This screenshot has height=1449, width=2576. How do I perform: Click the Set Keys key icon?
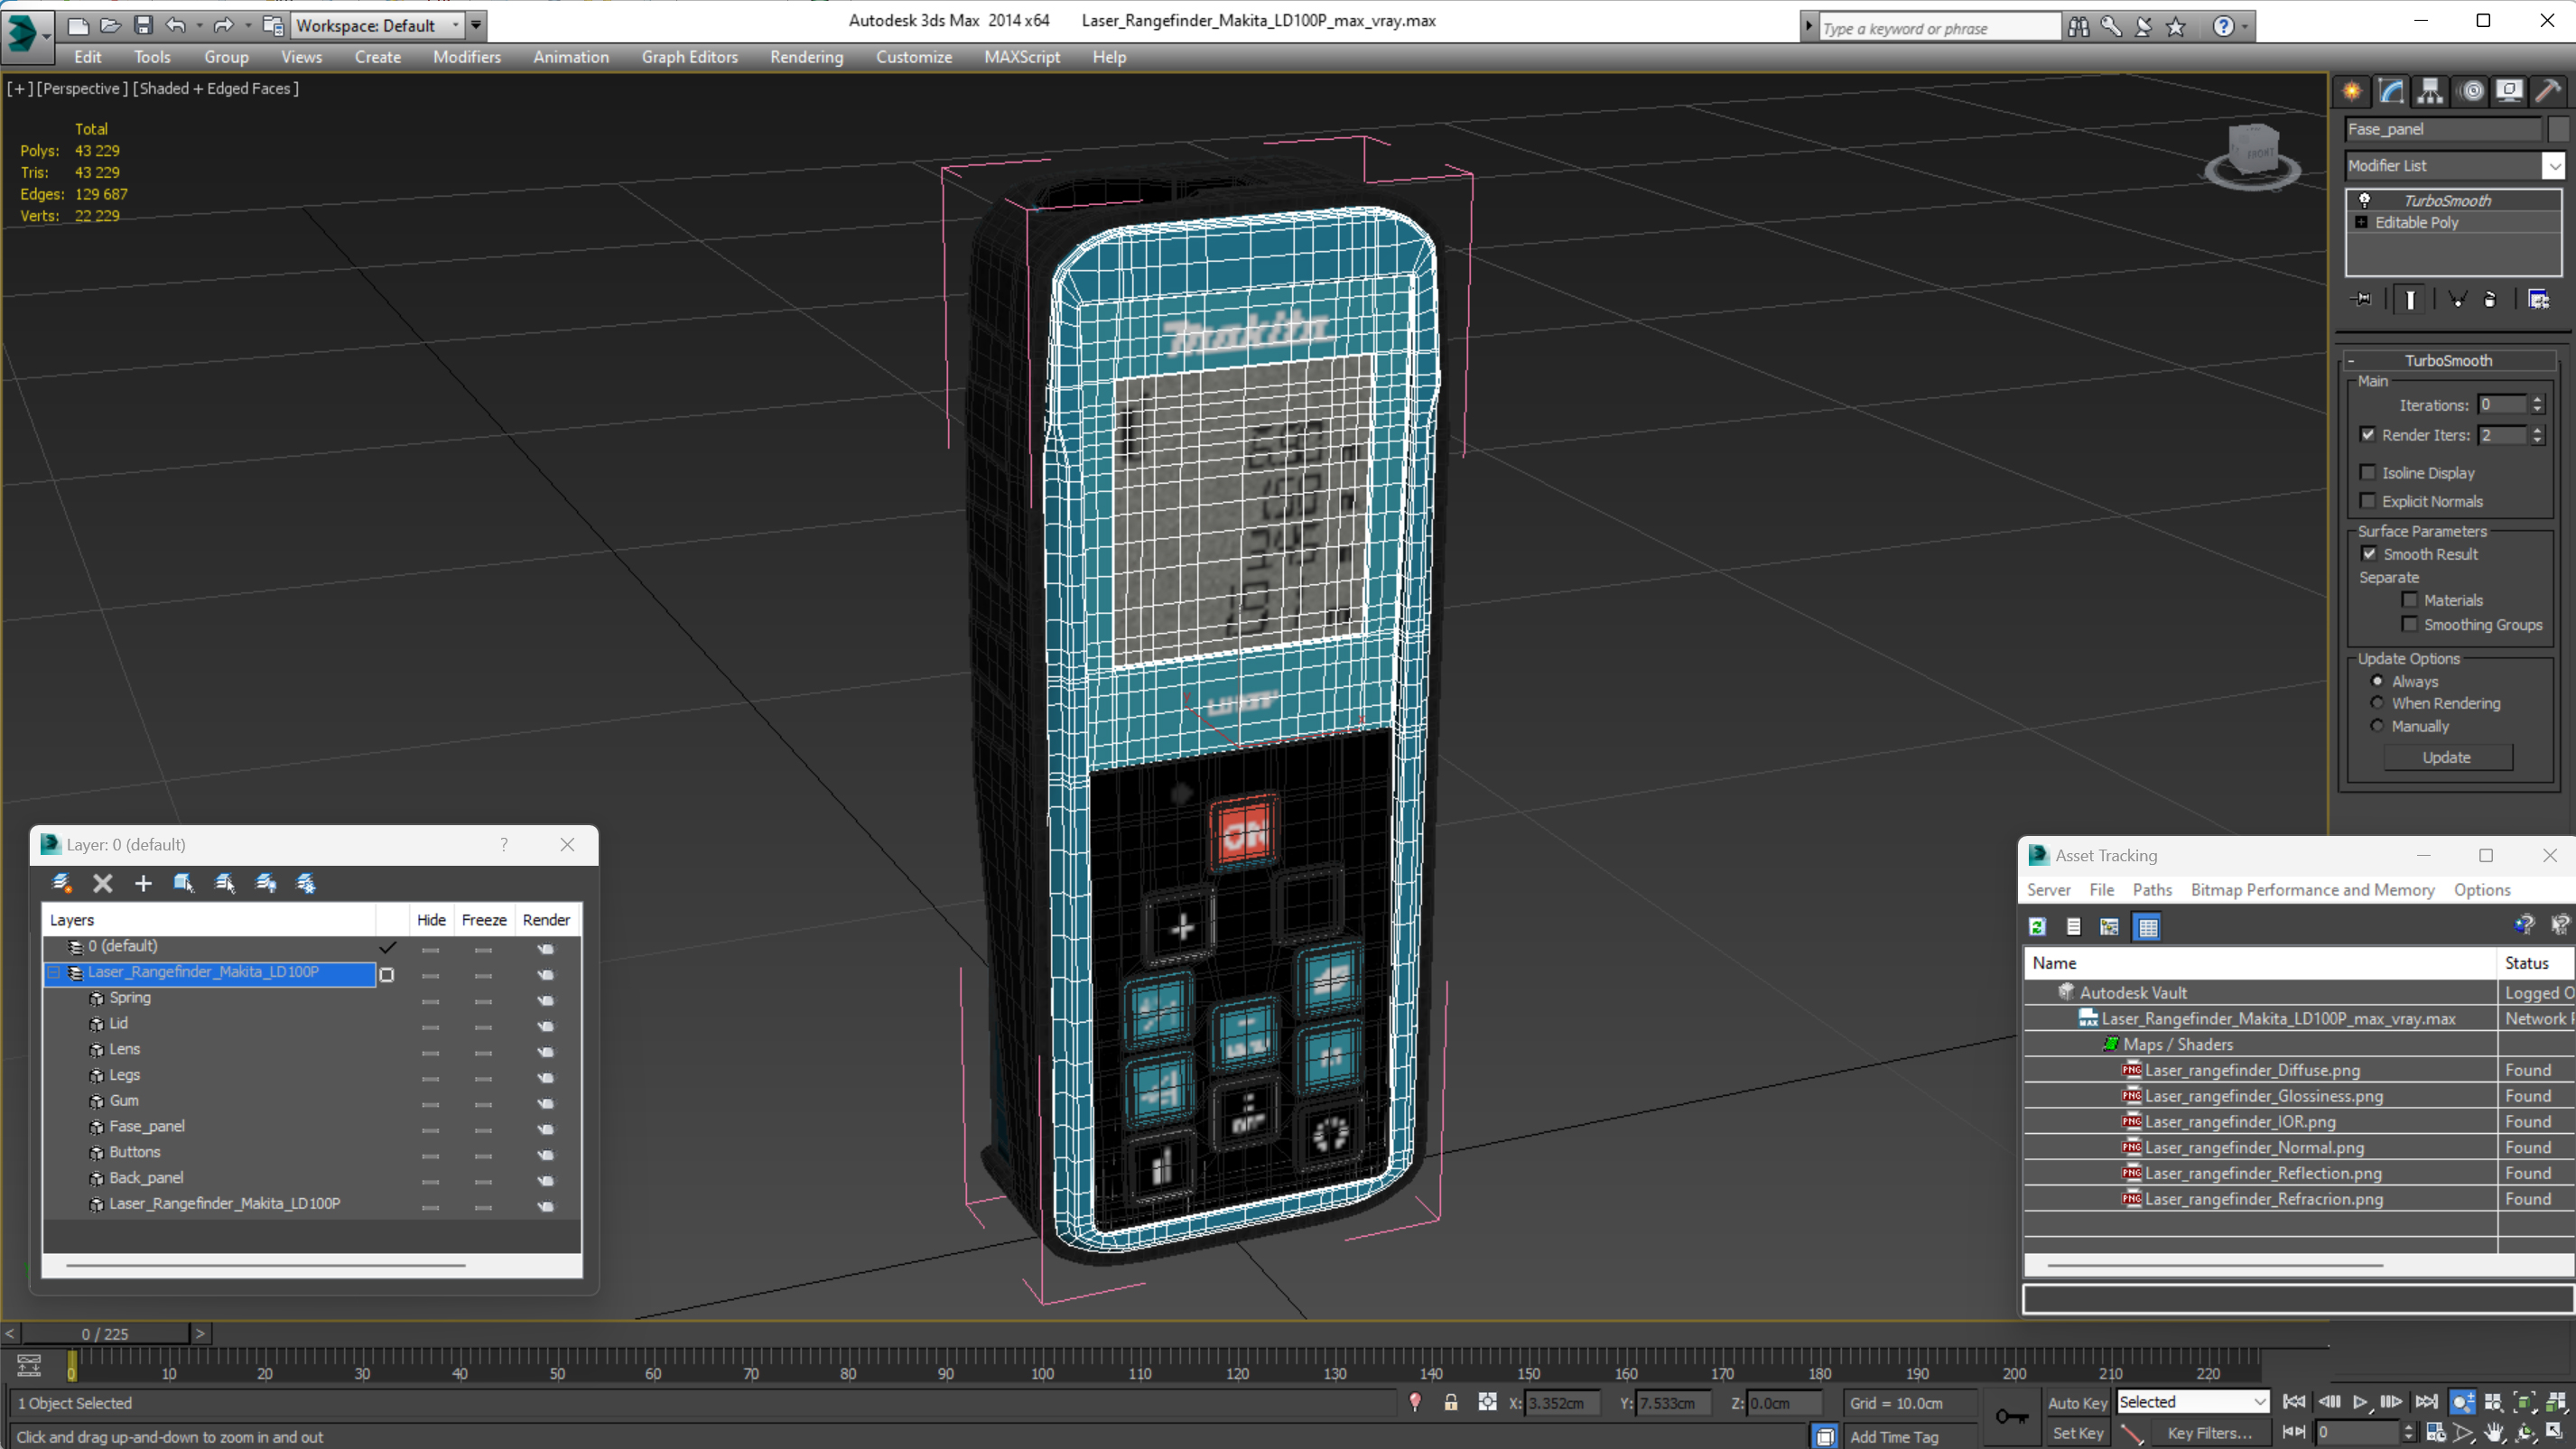[2012, 1416]
